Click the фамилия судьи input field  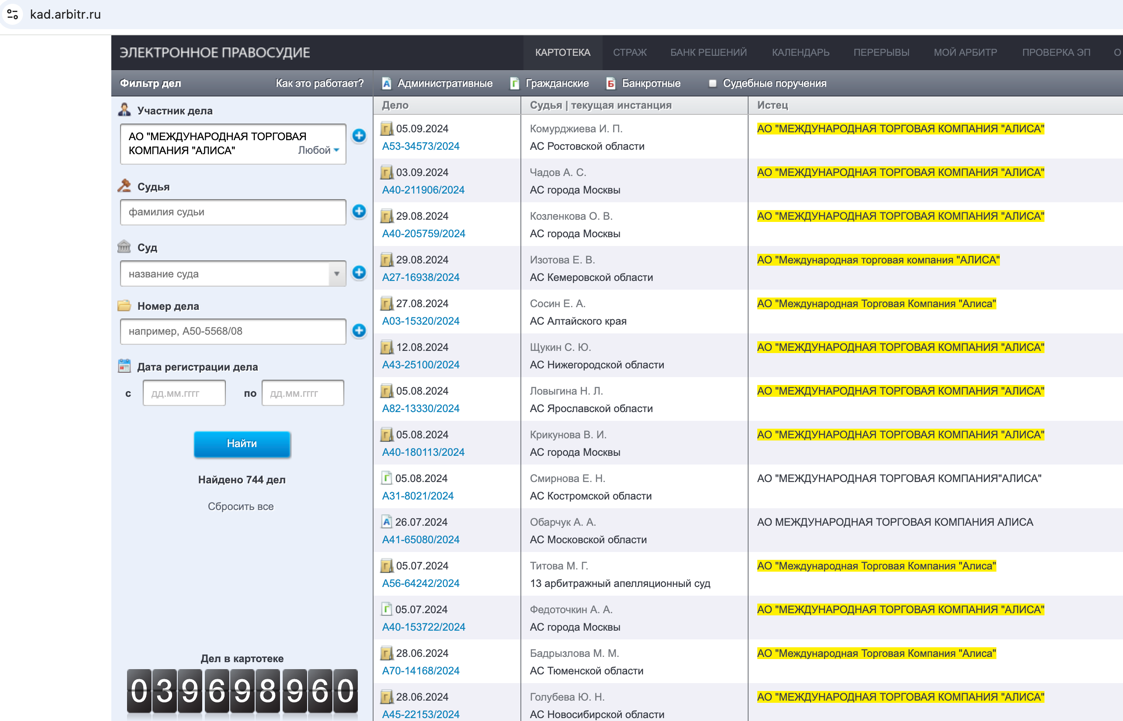(233, 212)
